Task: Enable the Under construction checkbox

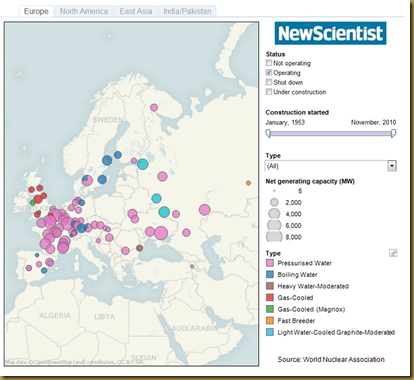Action: [x=269, y=92]
